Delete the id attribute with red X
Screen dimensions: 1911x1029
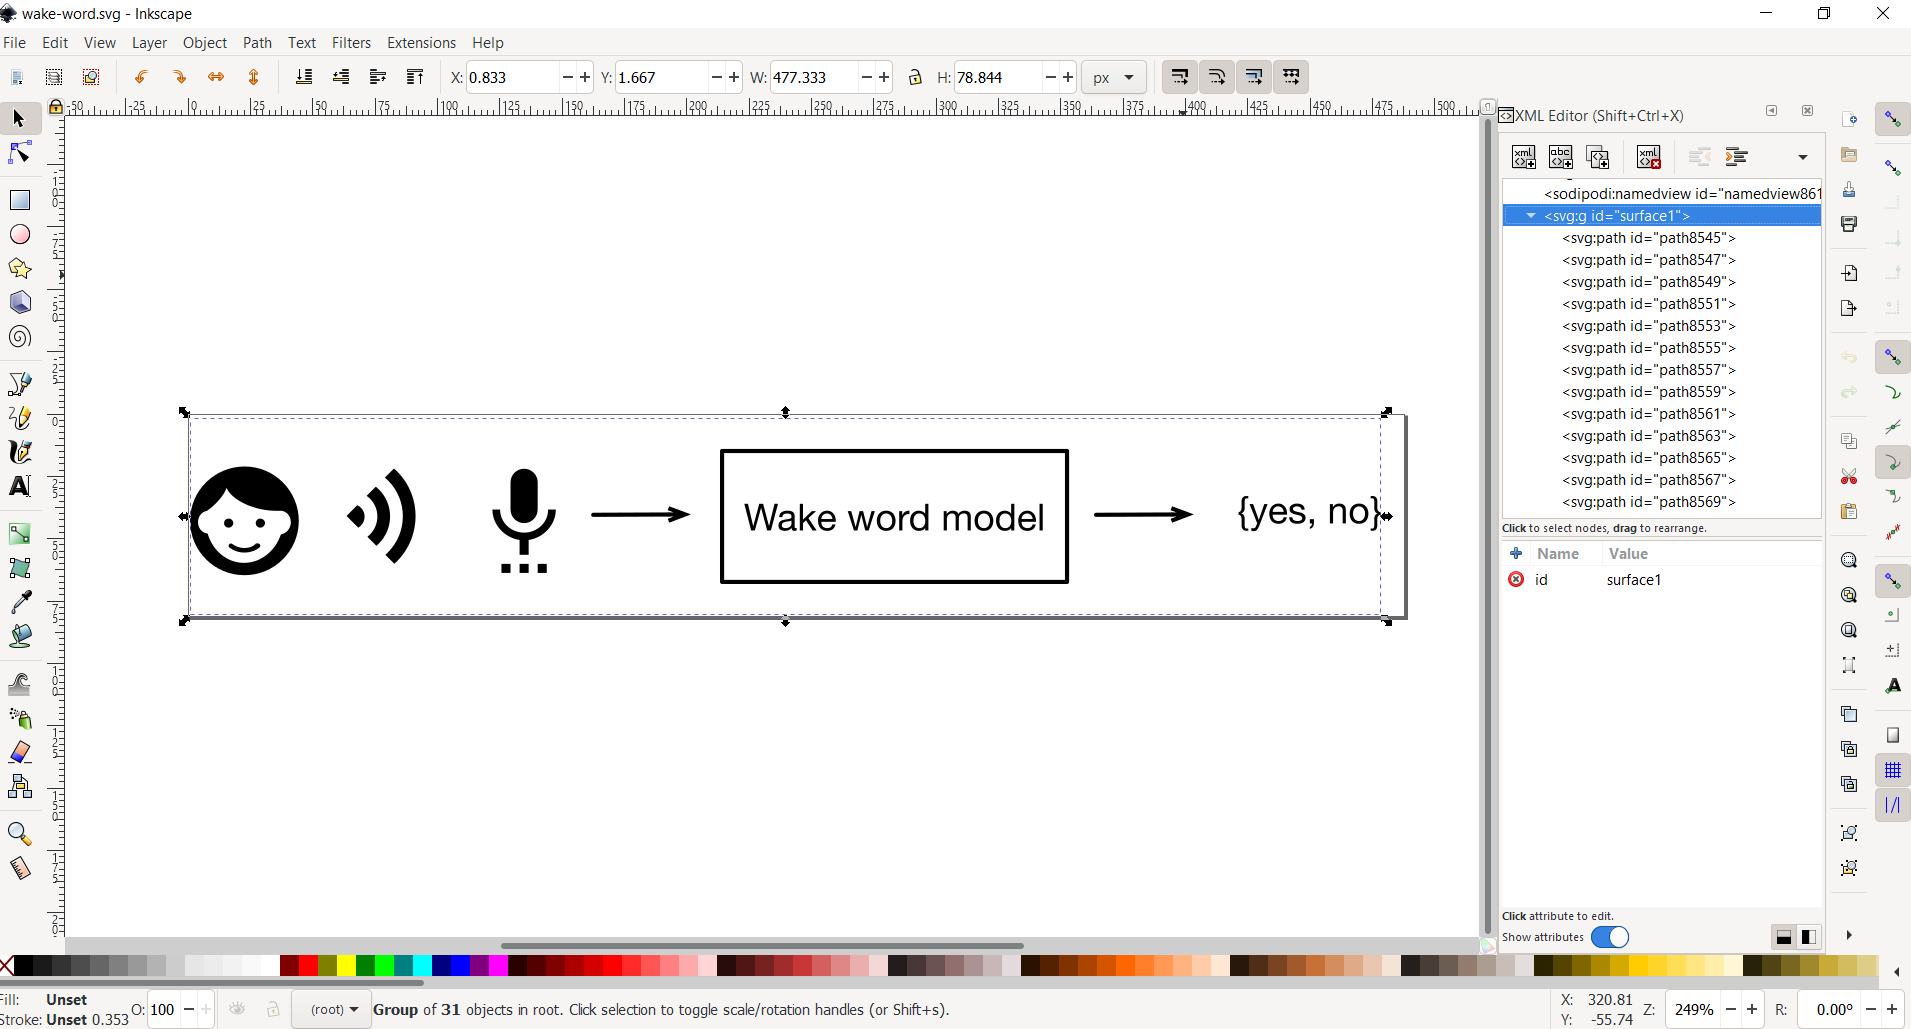click(x=1516, y=579)
